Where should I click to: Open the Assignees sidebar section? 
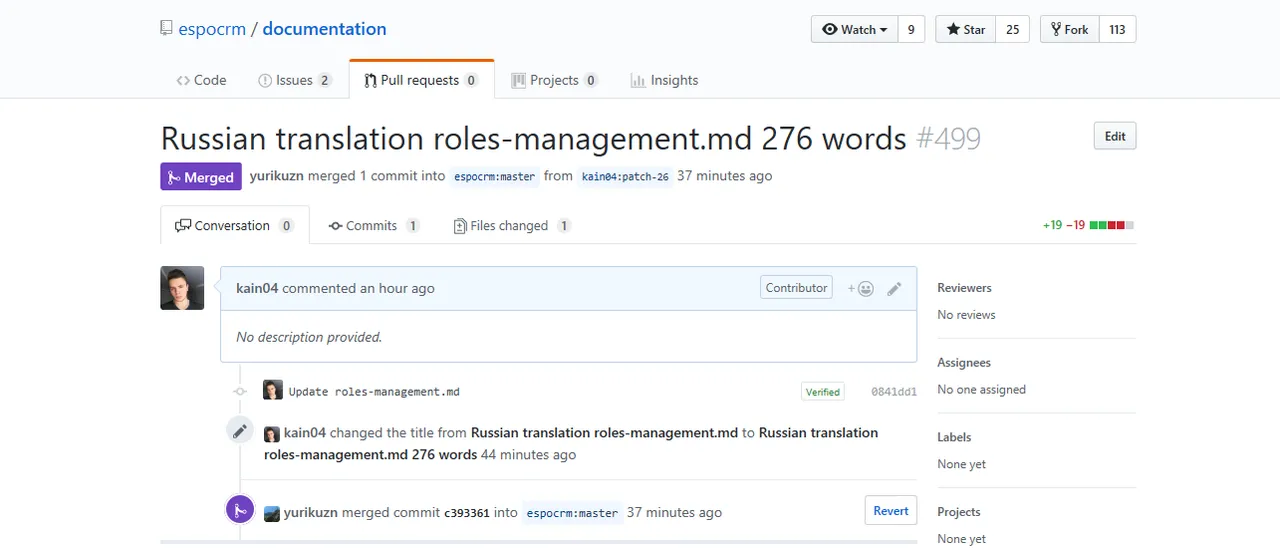pyautogui.click(x=964, y=363)
